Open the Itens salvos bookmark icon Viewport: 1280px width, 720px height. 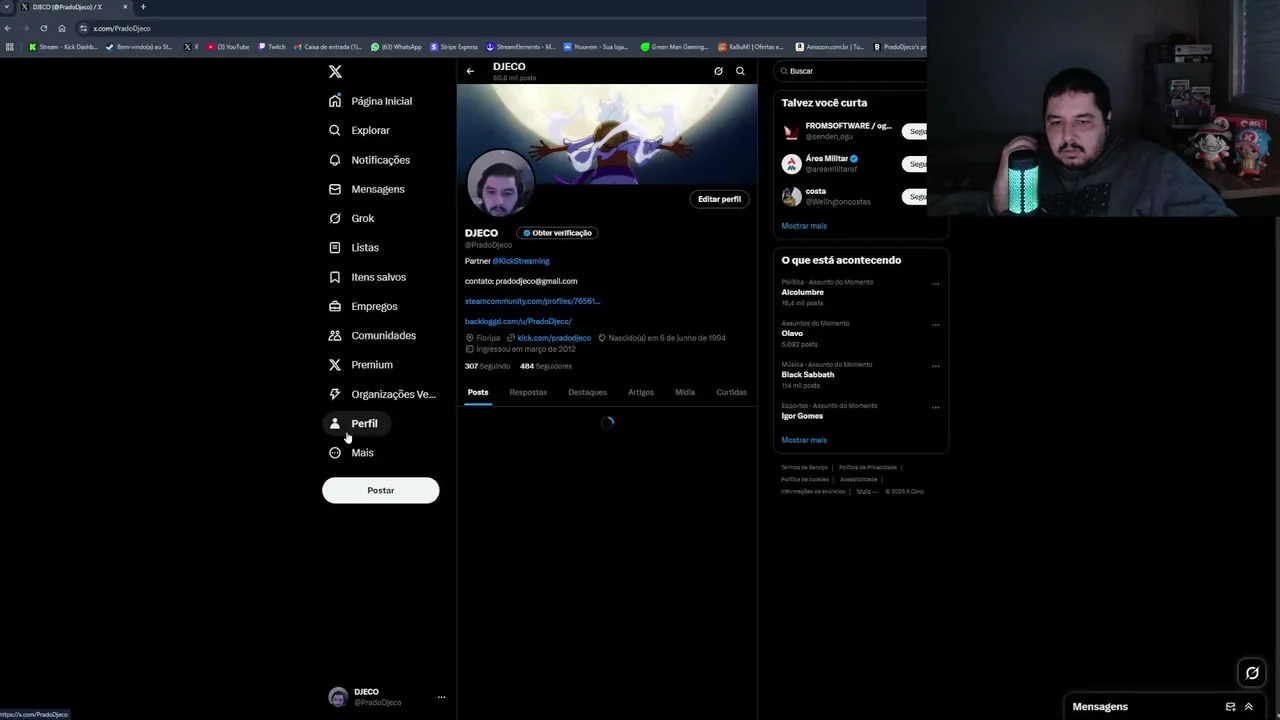tap(335, 277)
